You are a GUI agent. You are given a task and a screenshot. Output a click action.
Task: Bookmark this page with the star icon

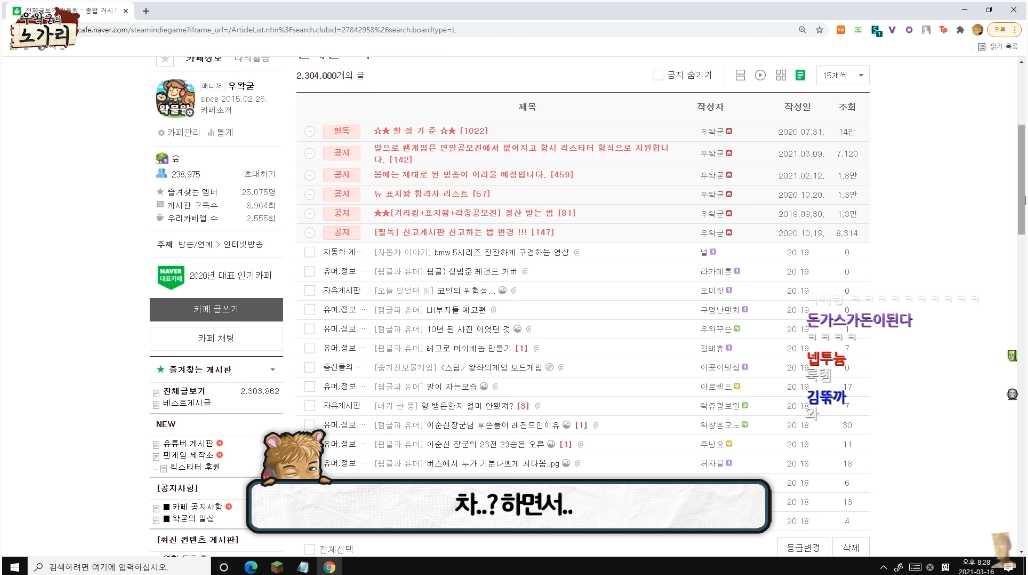(x=820, y=30)
